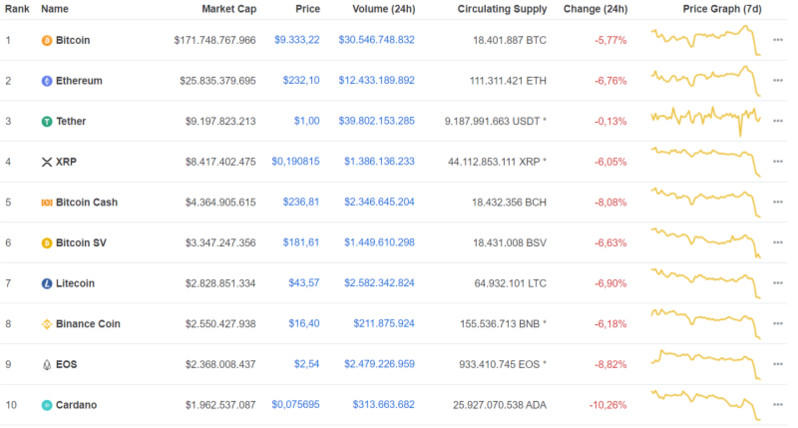This screenshot has height=428, width=798.
Task: Click the Tether coin logo icon
Action: [46, 121]
